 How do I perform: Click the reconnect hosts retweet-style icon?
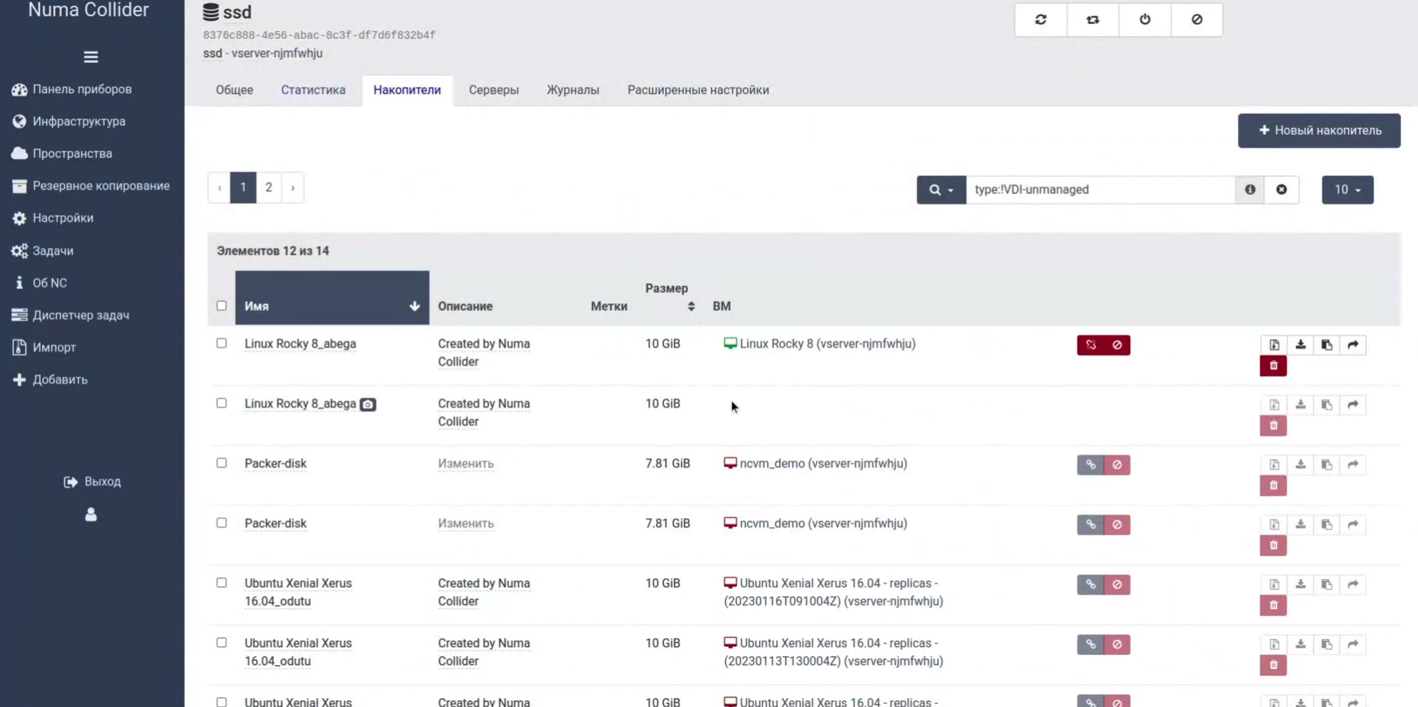click(x=1093, y=20)
